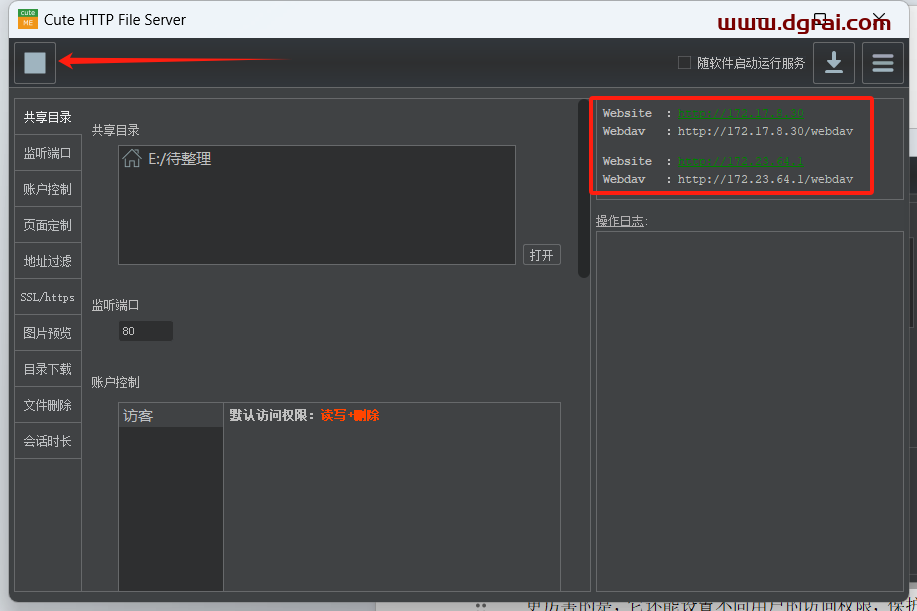Open the SSL/https tab
Screen dimensions: 917x611
tap(47, 297)
